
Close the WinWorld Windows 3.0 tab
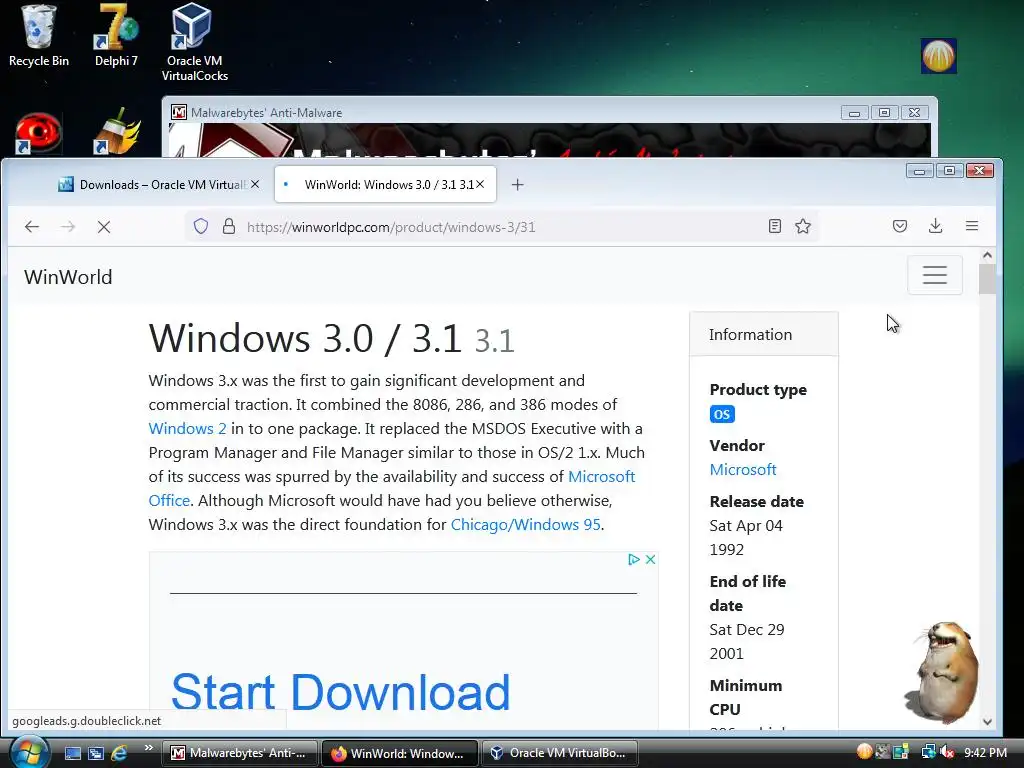[x=480, y=184]
